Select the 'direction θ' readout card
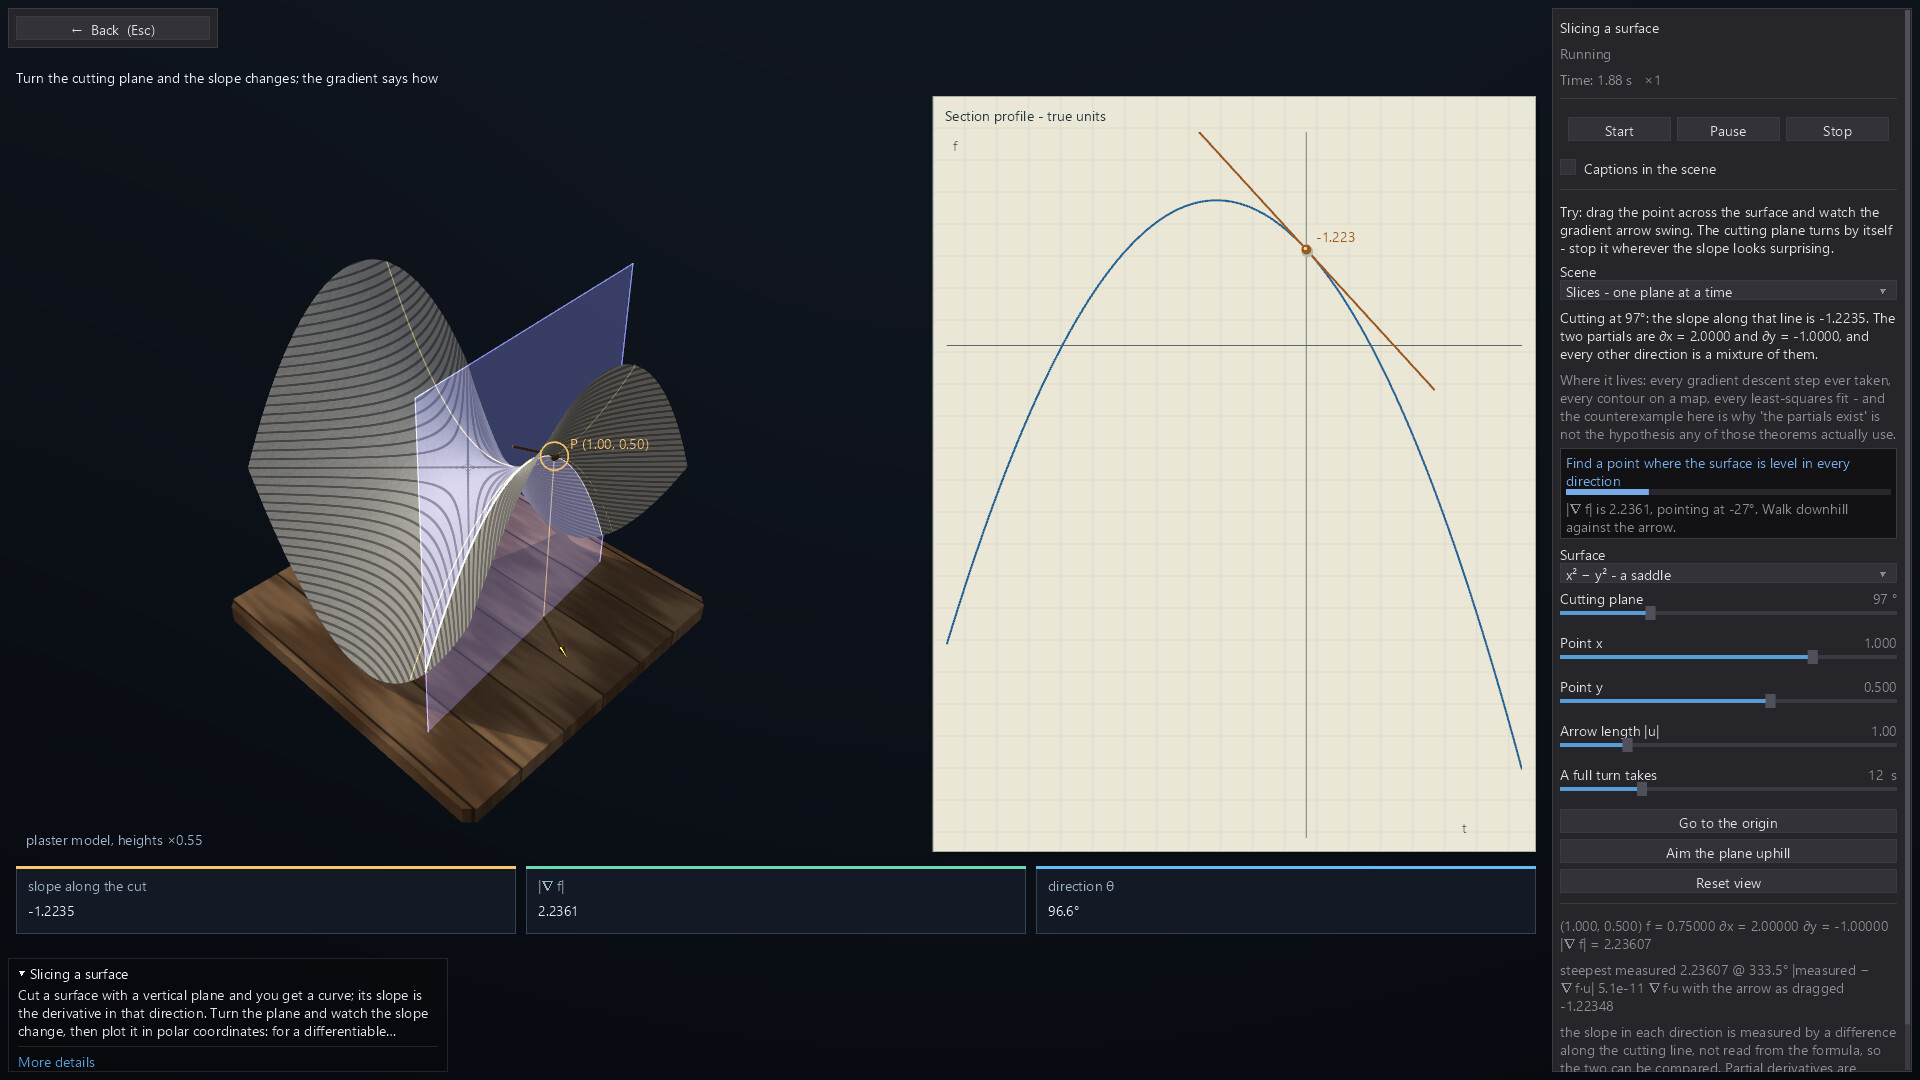 tap(1285, 900)
